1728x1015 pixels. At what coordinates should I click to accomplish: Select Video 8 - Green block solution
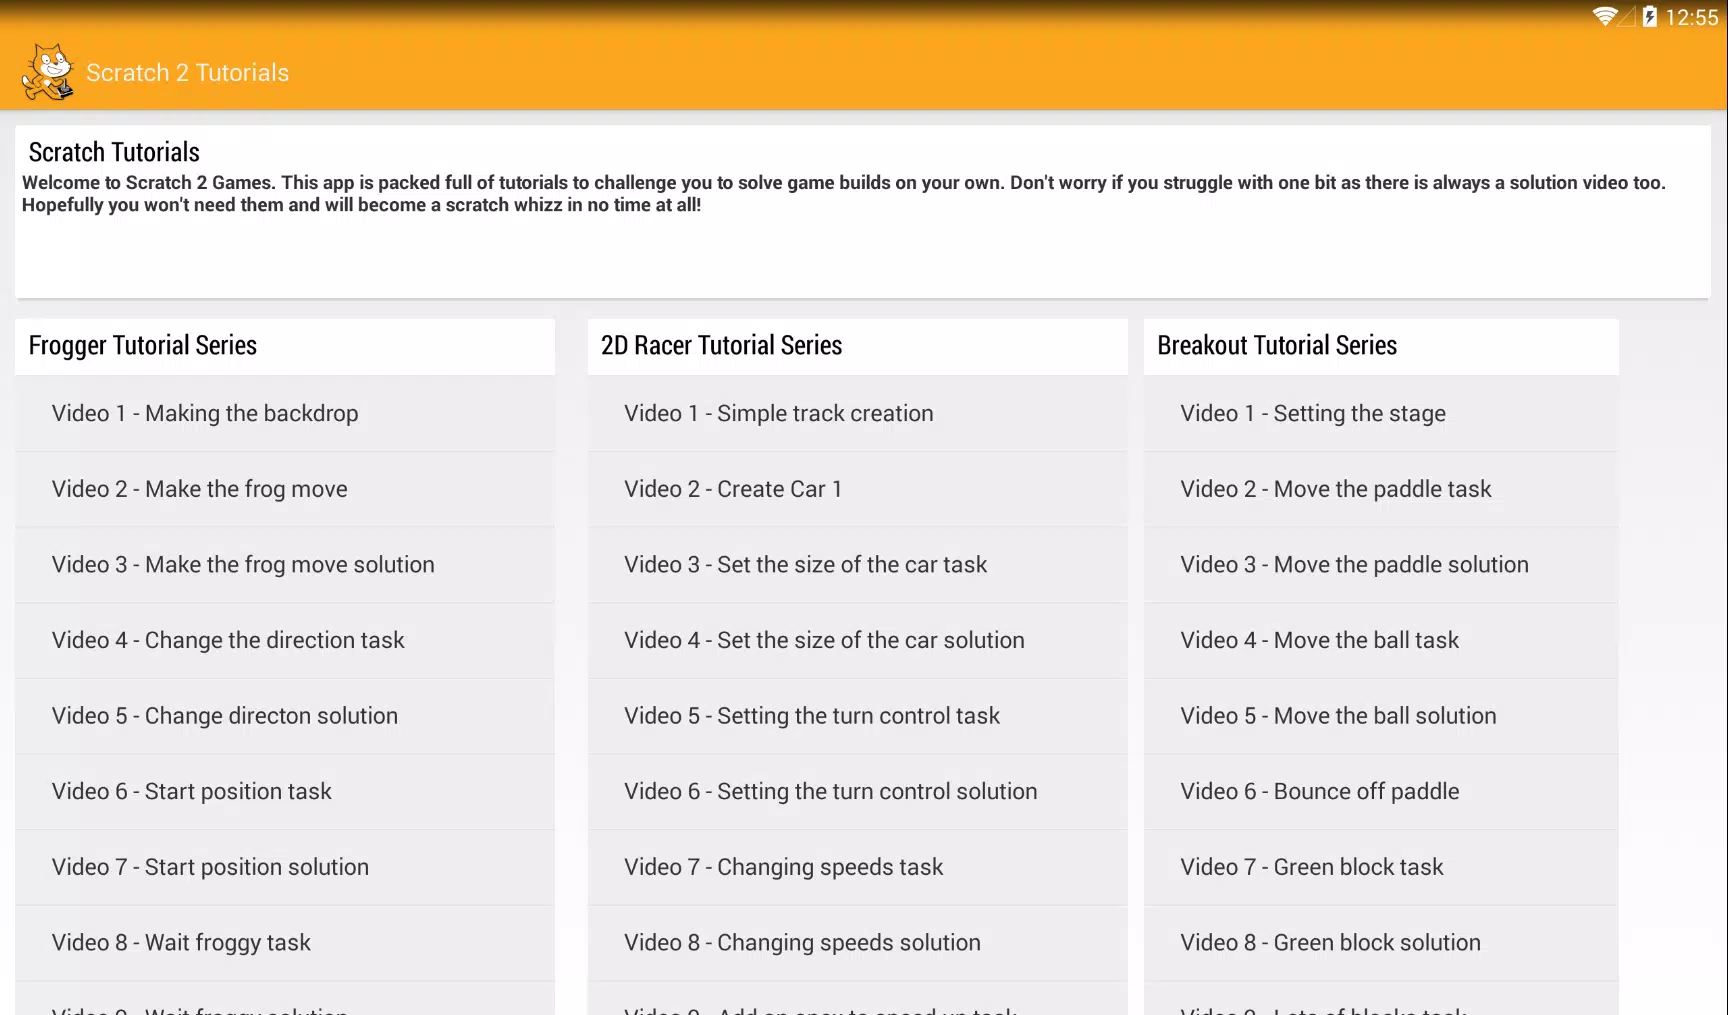coord(1381,943)
